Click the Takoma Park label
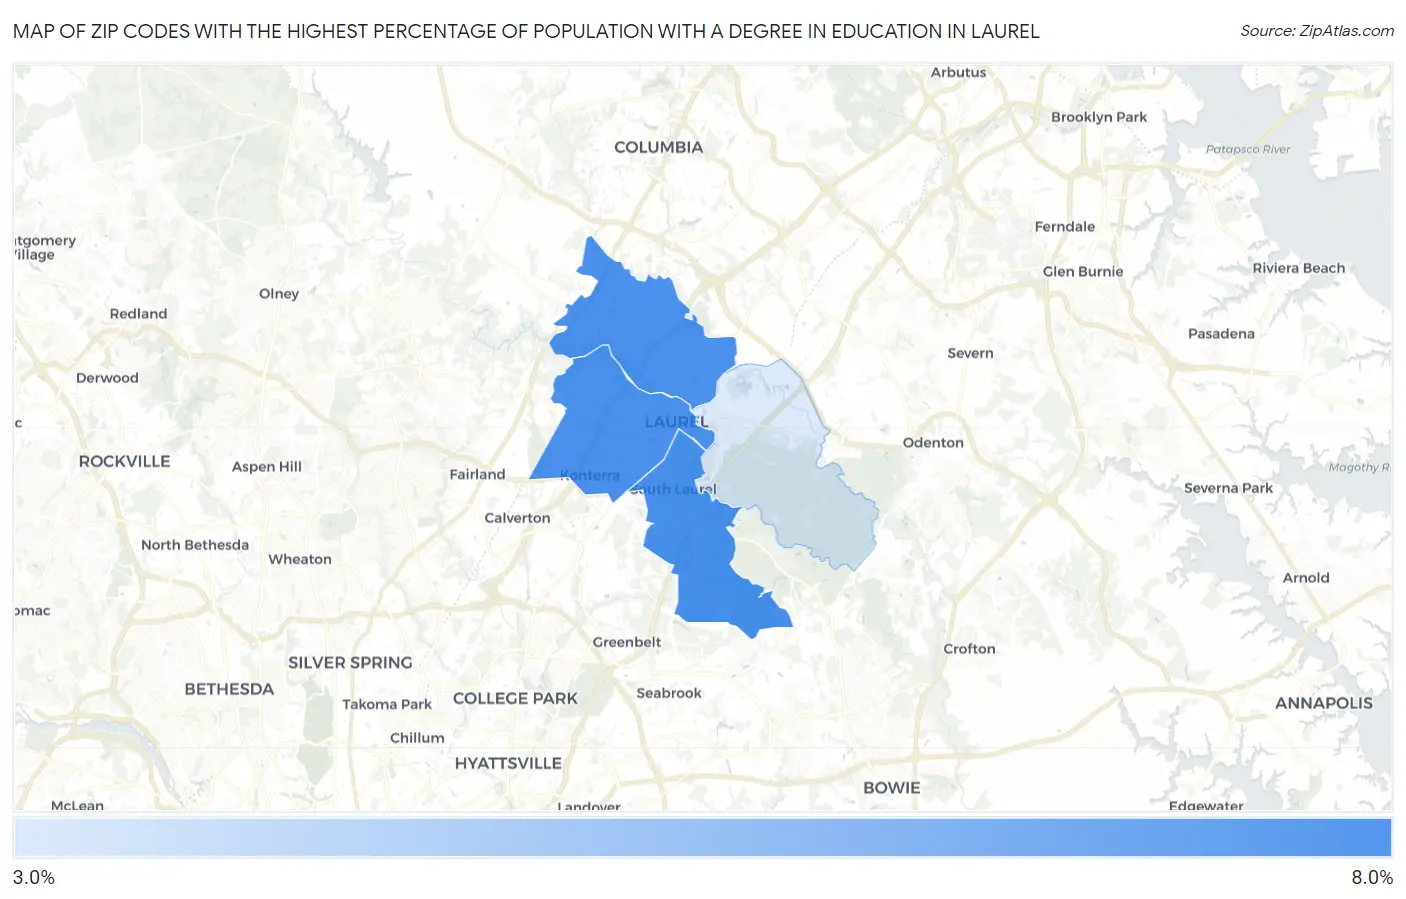 [x=387, y=704]
